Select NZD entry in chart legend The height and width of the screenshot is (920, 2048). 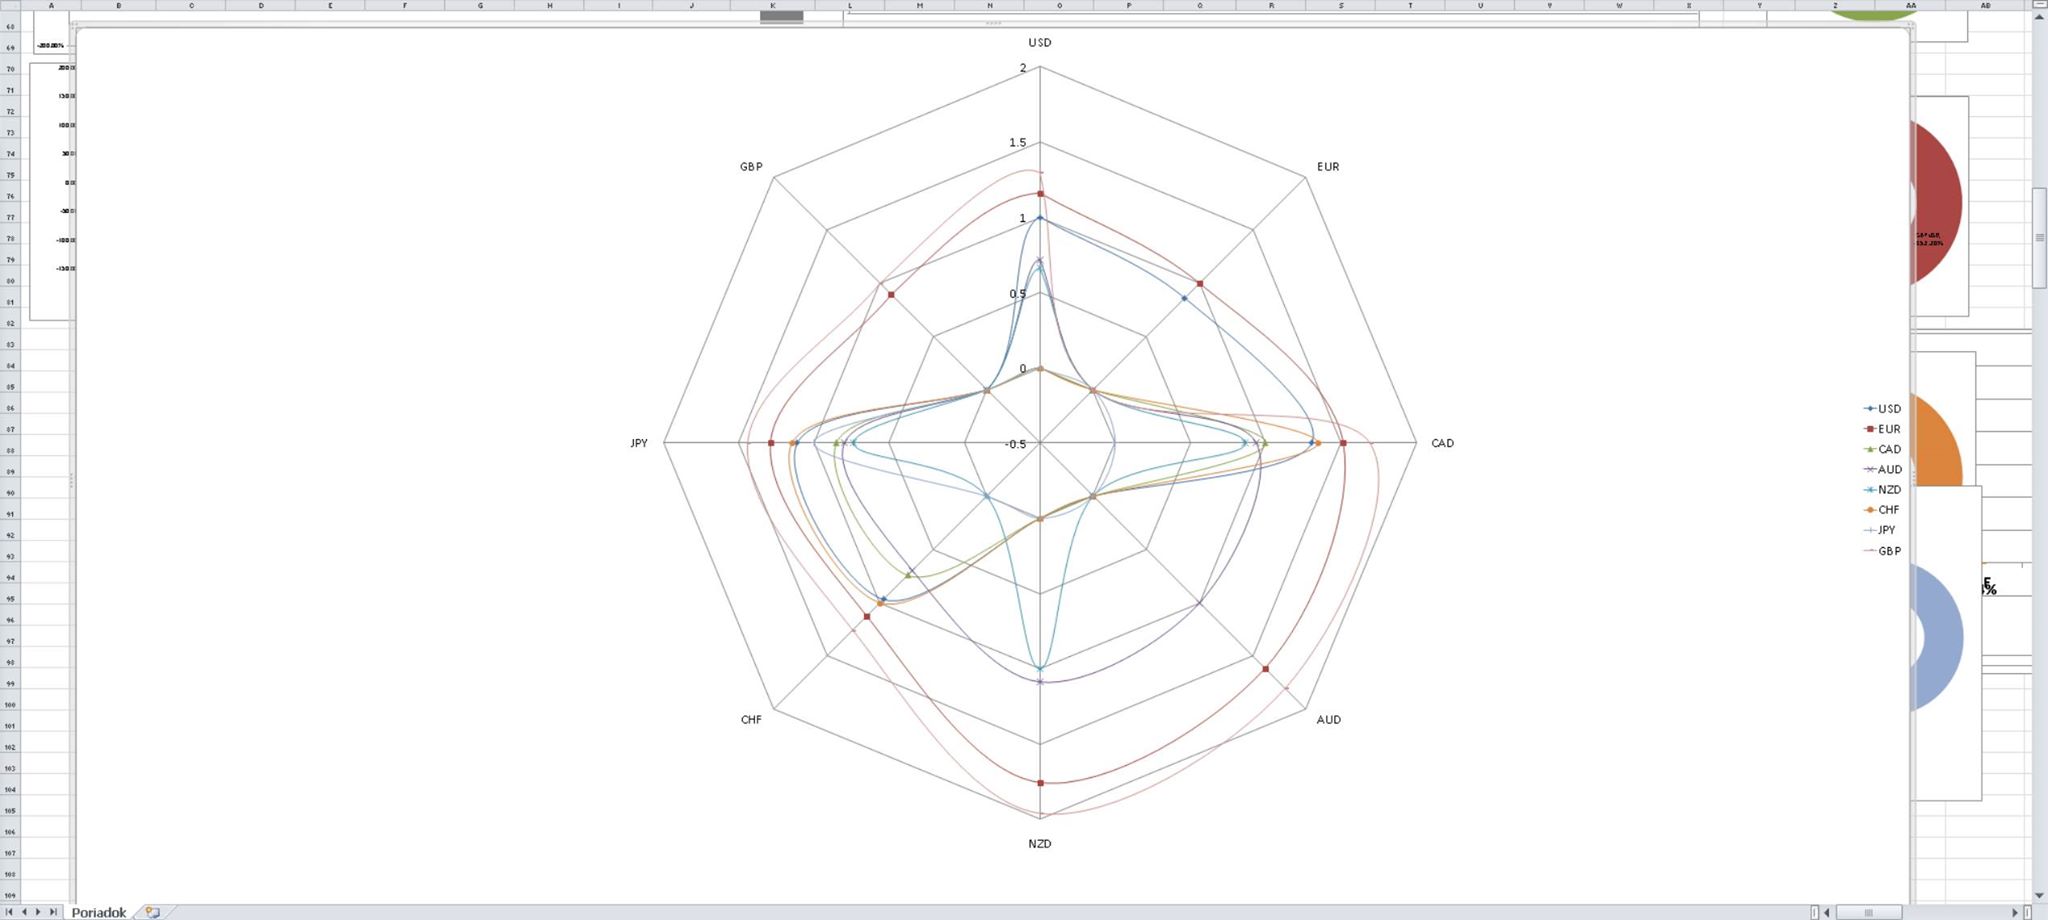[1882, 490]
